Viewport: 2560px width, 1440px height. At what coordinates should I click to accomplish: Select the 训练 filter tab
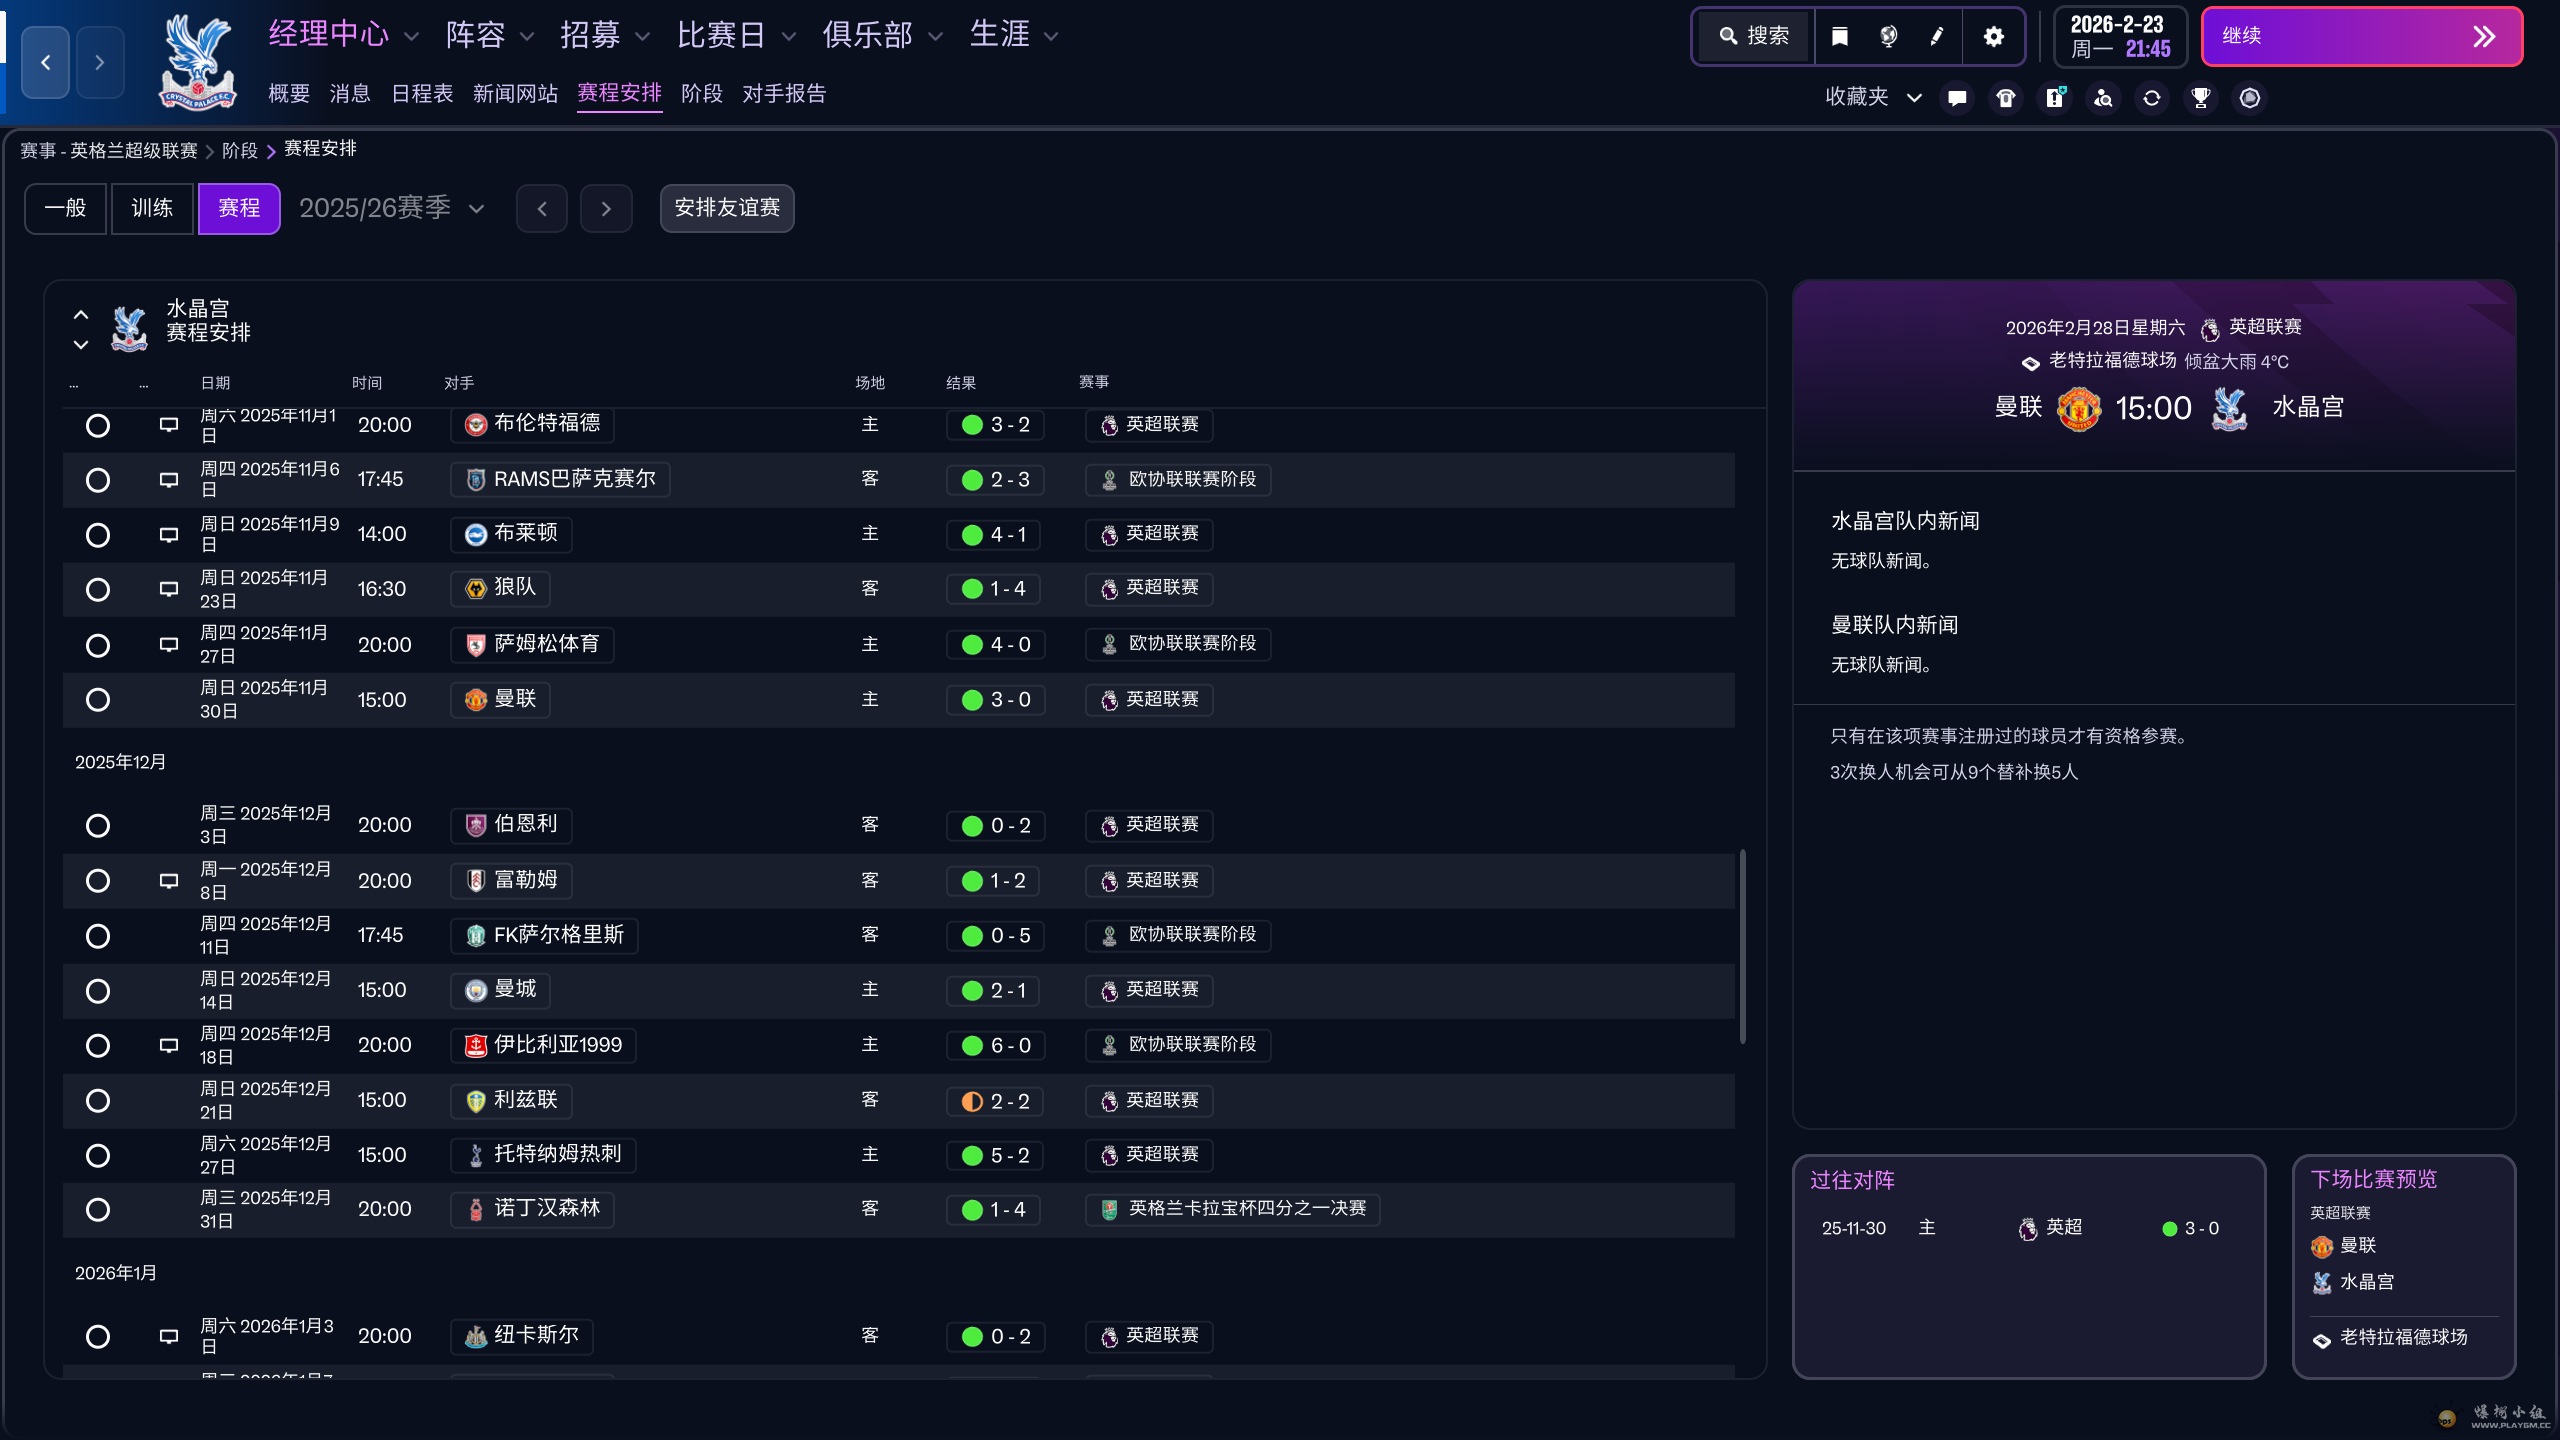tap(152, 208)
